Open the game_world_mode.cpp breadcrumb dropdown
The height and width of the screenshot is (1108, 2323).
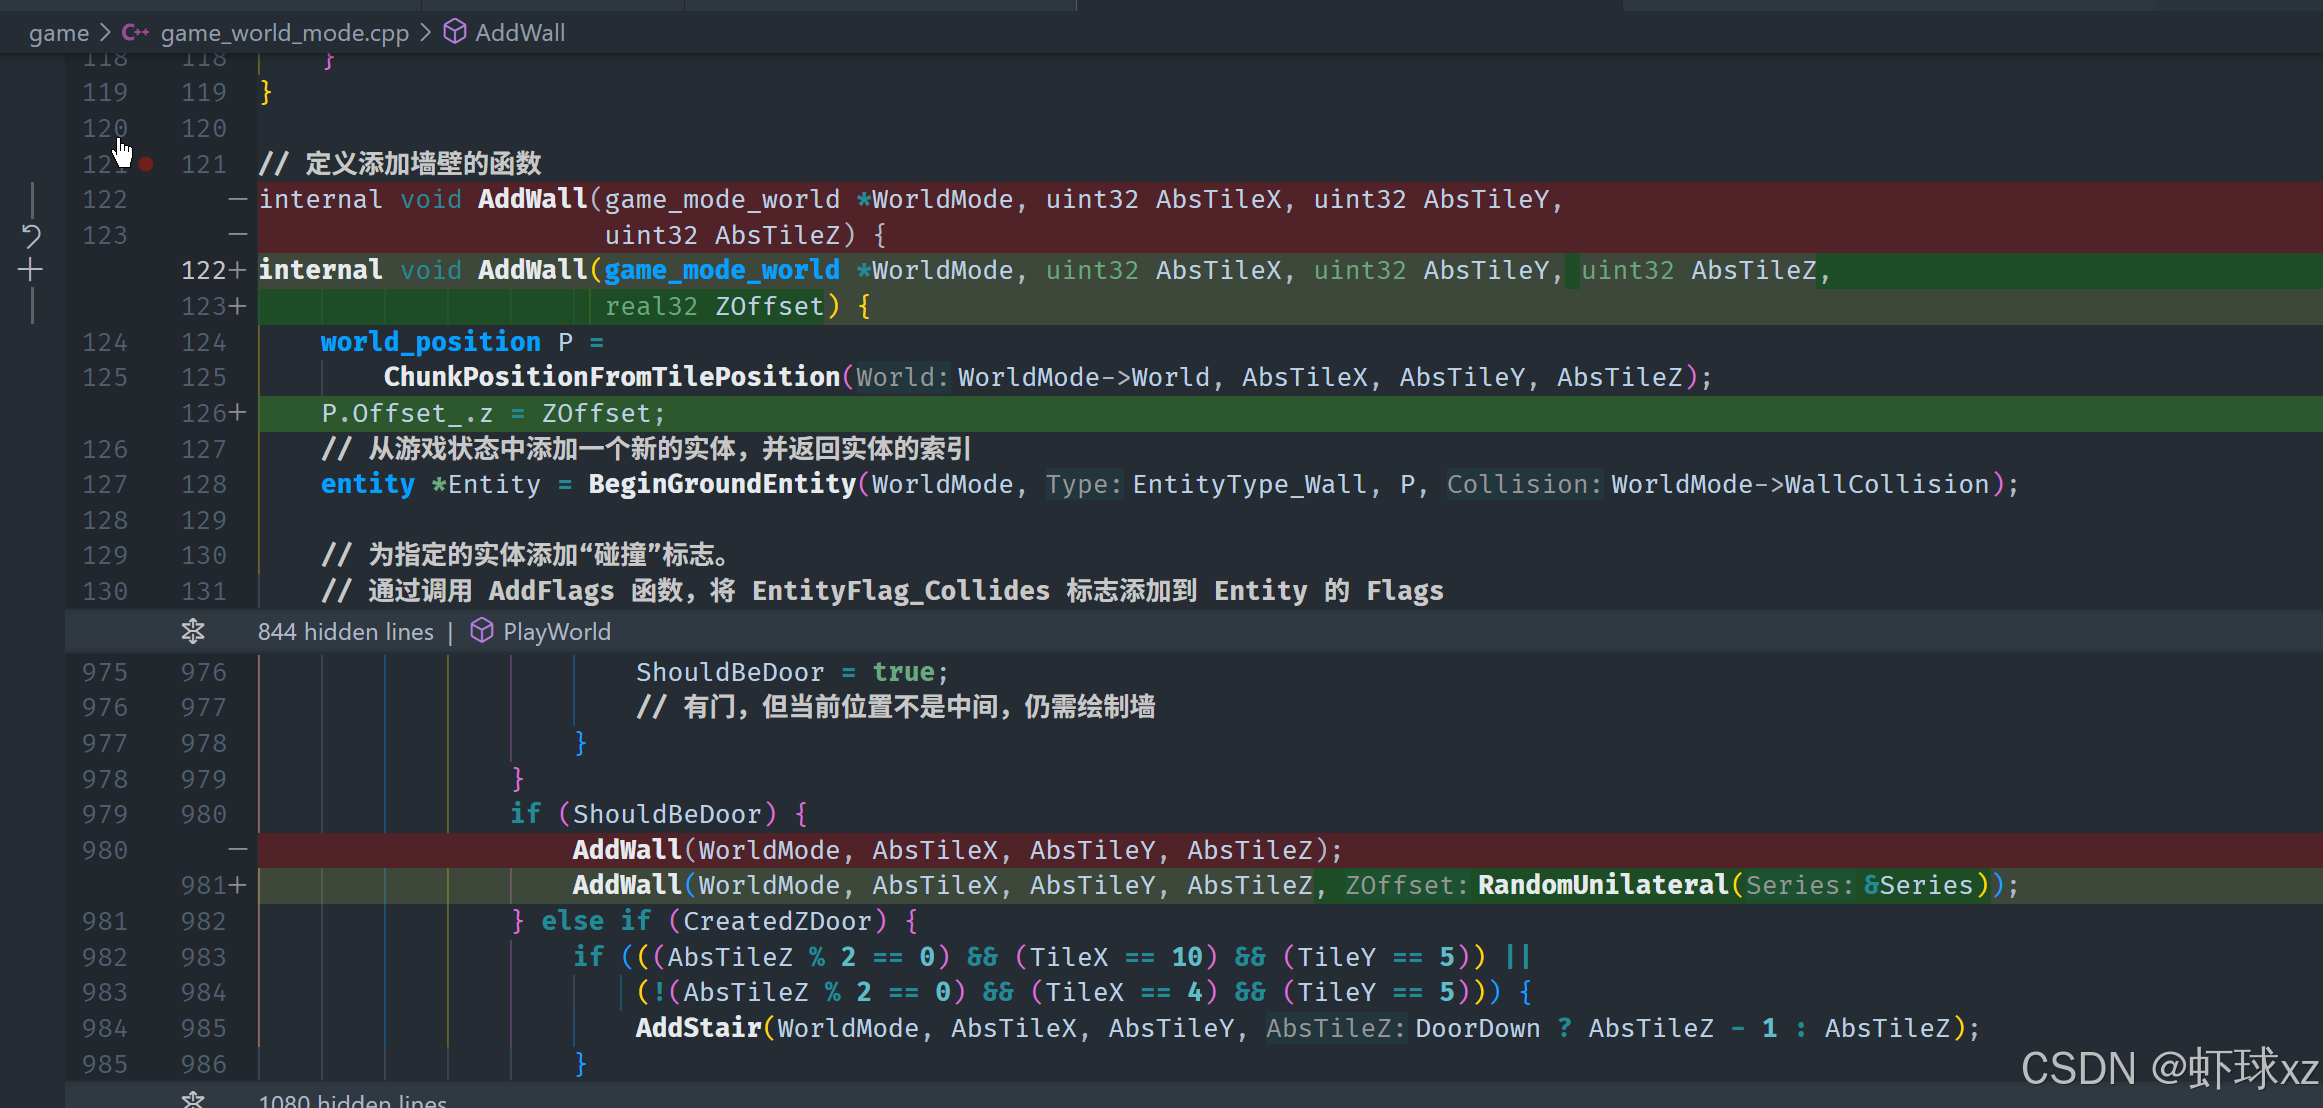(284, 33)
